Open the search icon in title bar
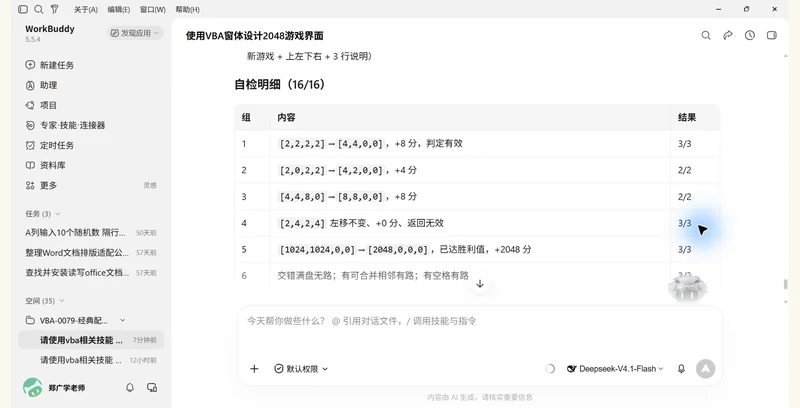This screenshot has height=408, width=800. [x=39, y=9]
